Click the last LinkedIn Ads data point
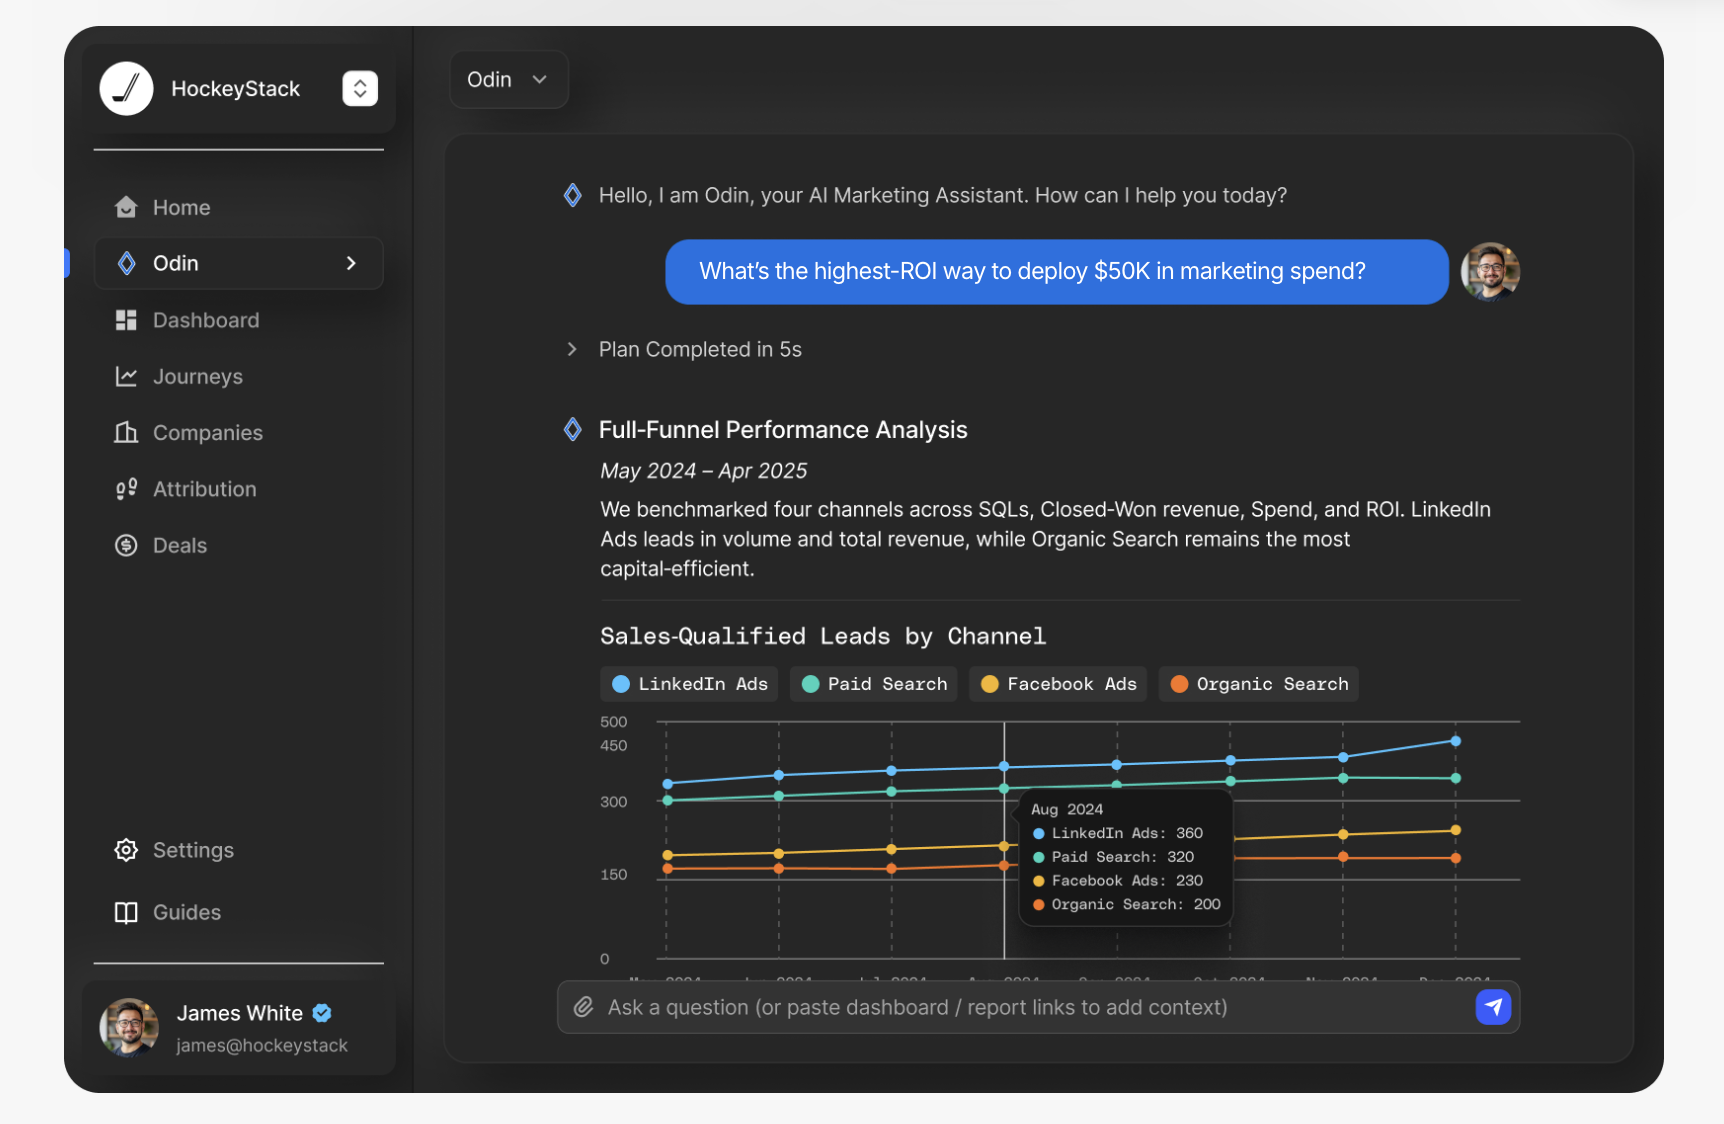Screen dimensions: 1724x1124 click(1456, 741)
